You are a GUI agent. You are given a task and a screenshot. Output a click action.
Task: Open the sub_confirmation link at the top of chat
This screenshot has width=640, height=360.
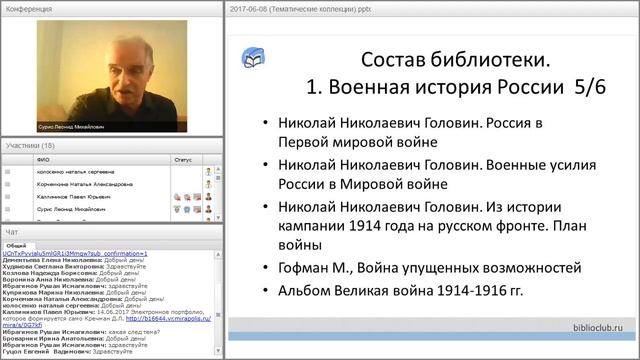(75, 253)
